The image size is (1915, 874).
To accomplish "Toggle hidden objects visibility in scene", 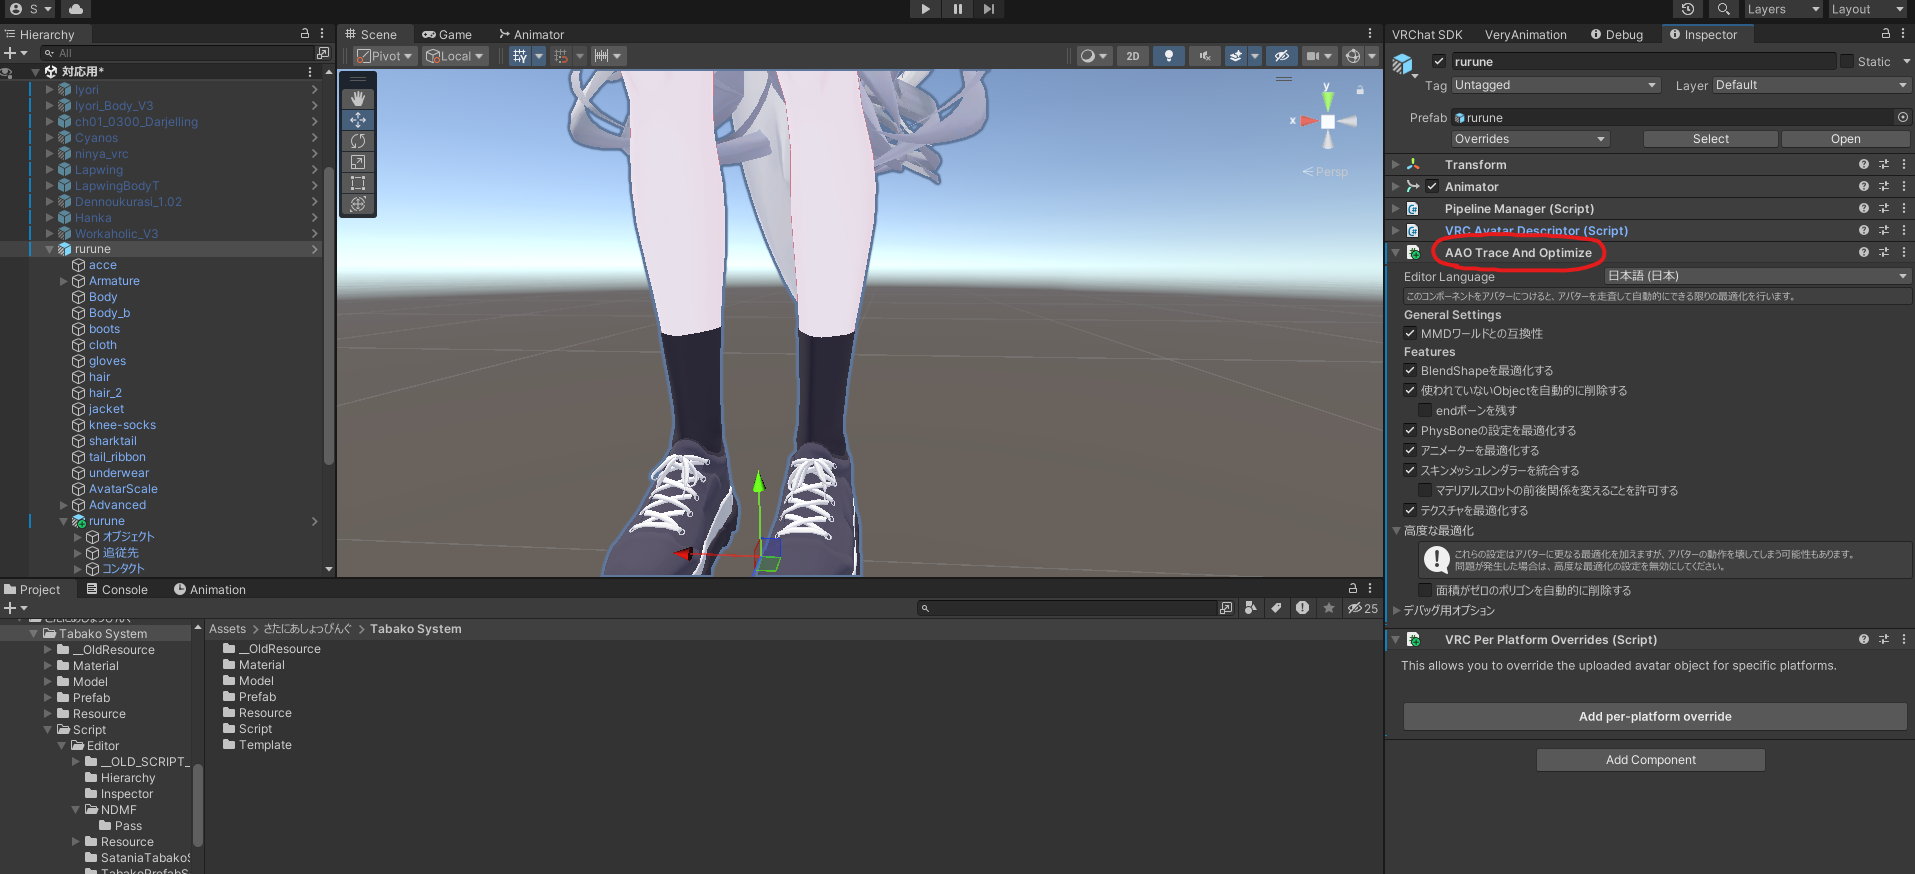I will pos(1282,56).
